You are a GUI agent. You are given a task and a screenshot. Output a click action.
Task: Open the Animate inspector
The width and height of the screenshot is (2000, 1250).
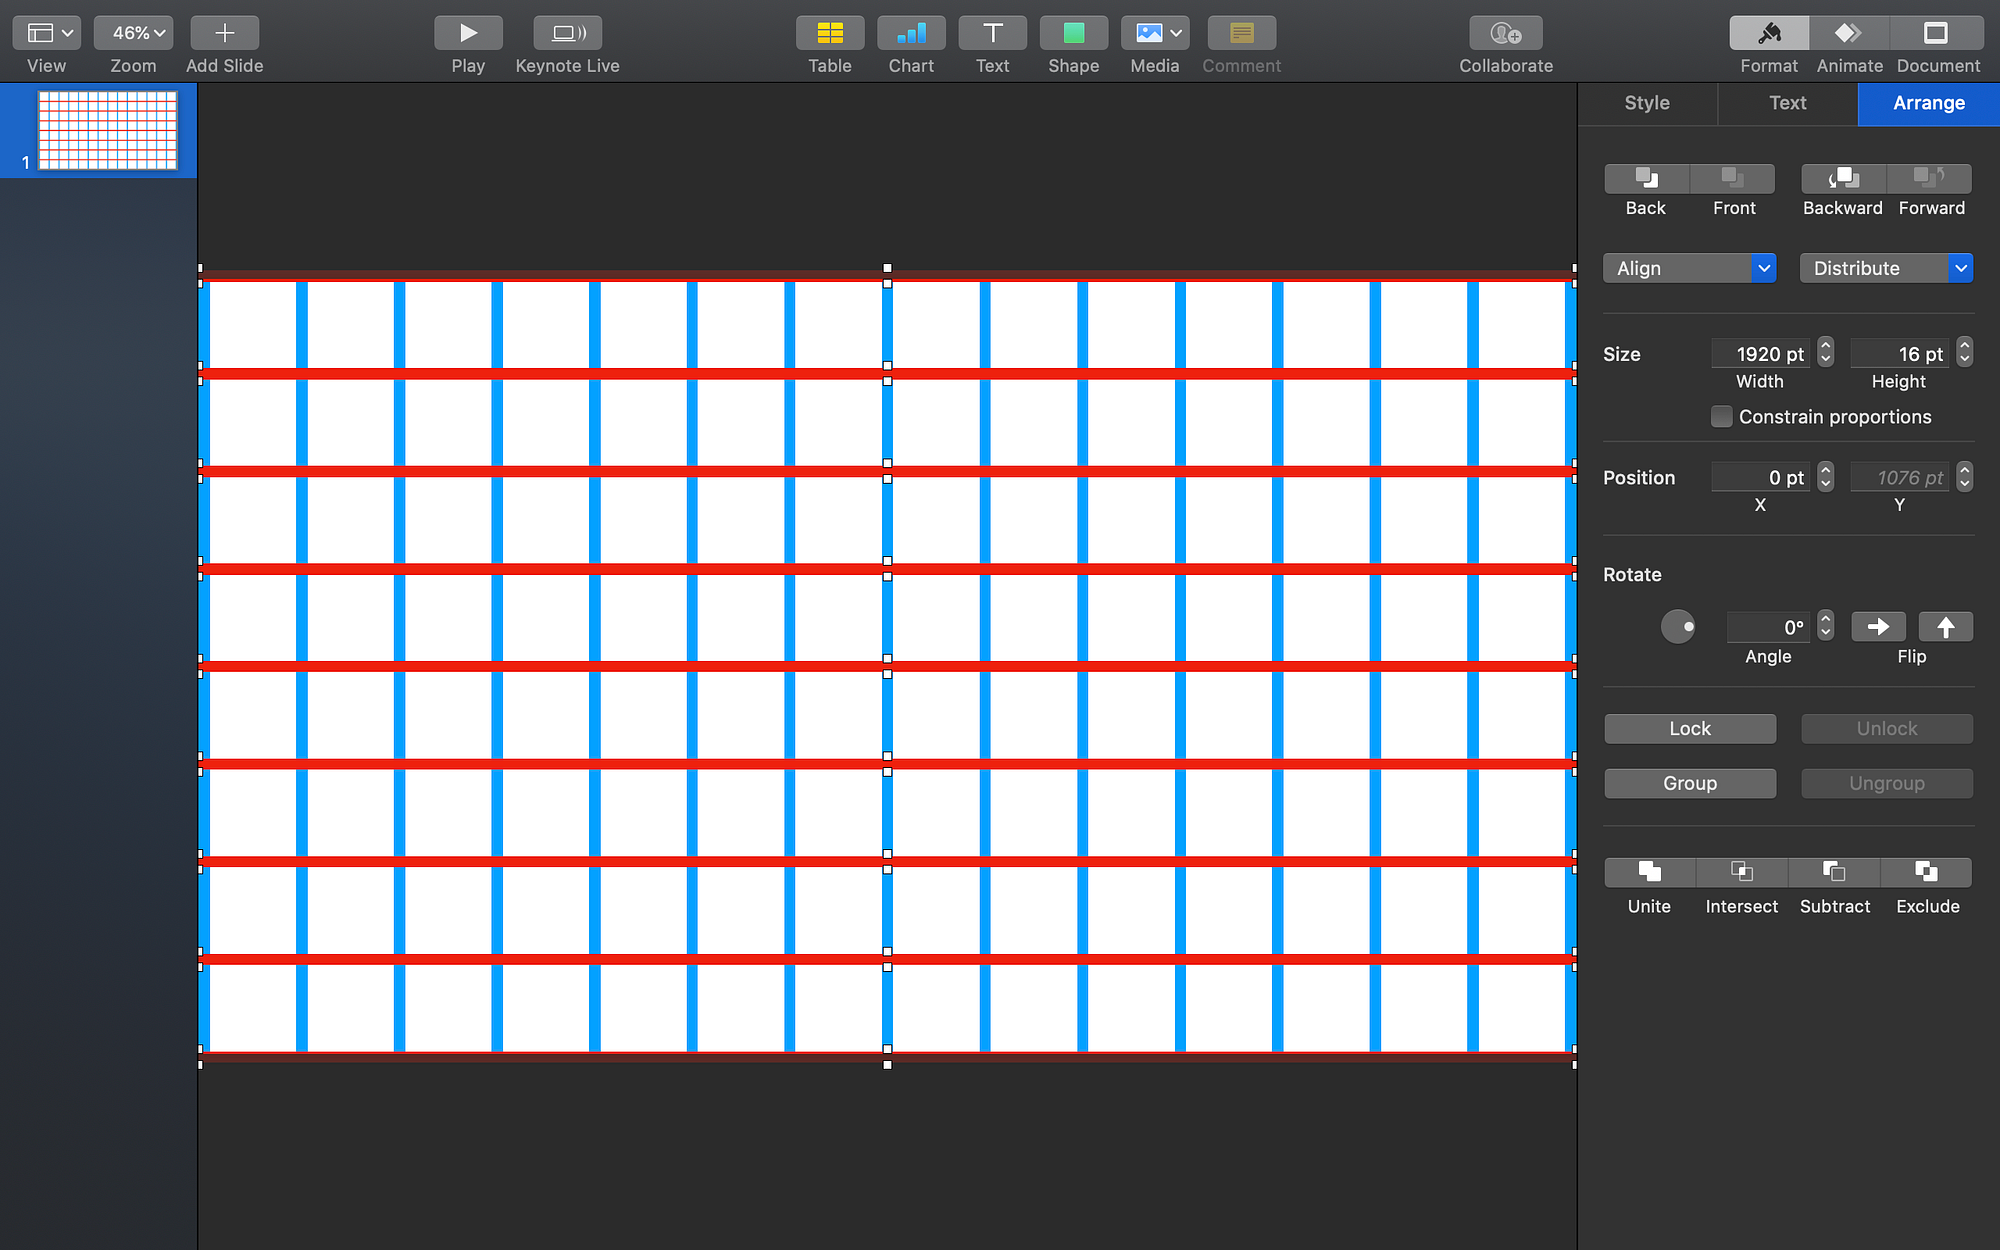(x=1848, y=33)
